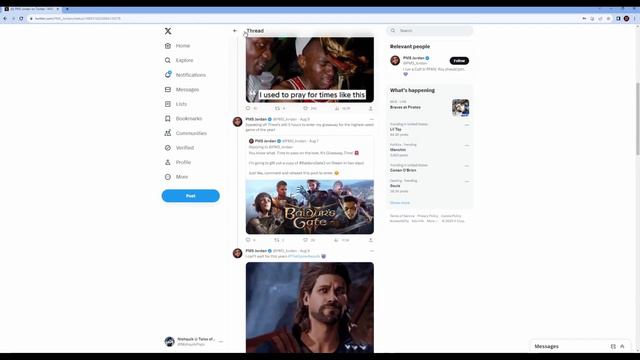
Task: View analytics of prayer meme tweet
Action: tap(337, 108)
